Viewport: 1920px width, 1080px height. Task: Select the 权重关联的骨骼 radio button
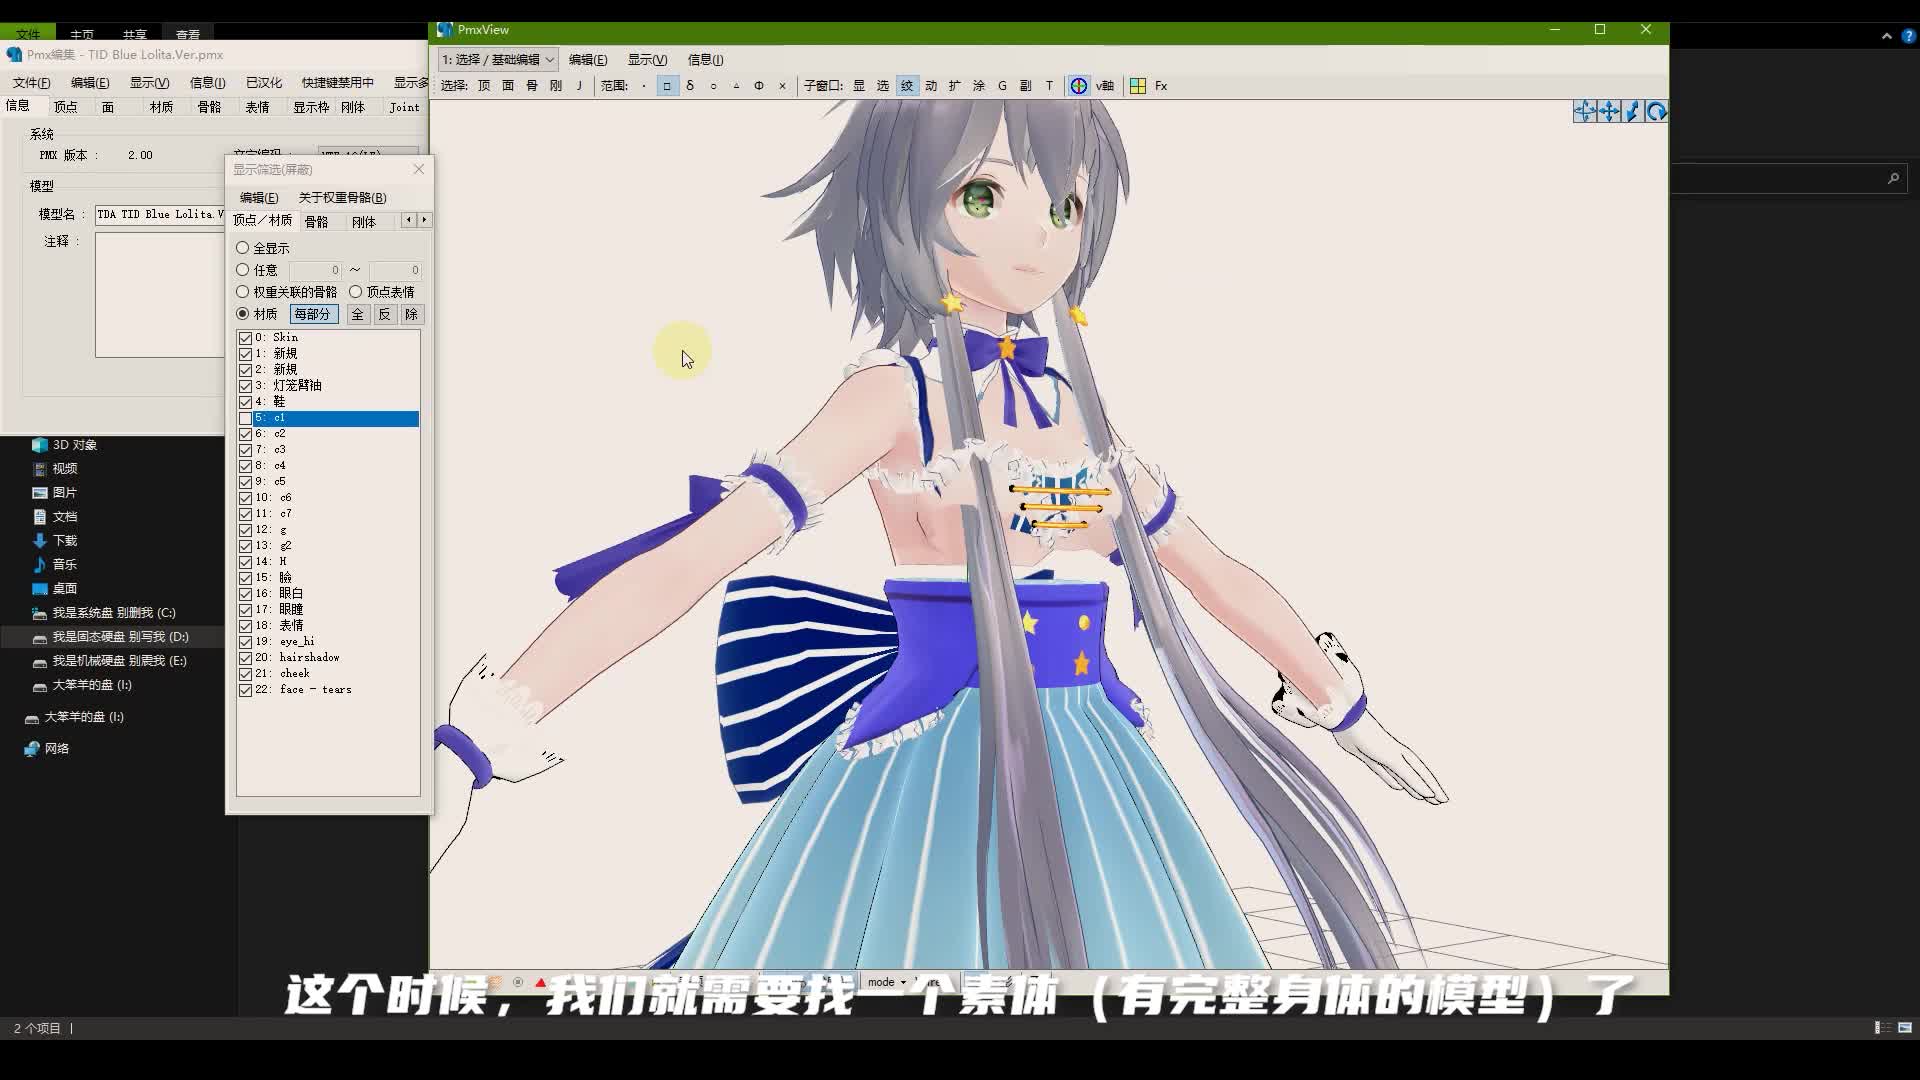242,292
